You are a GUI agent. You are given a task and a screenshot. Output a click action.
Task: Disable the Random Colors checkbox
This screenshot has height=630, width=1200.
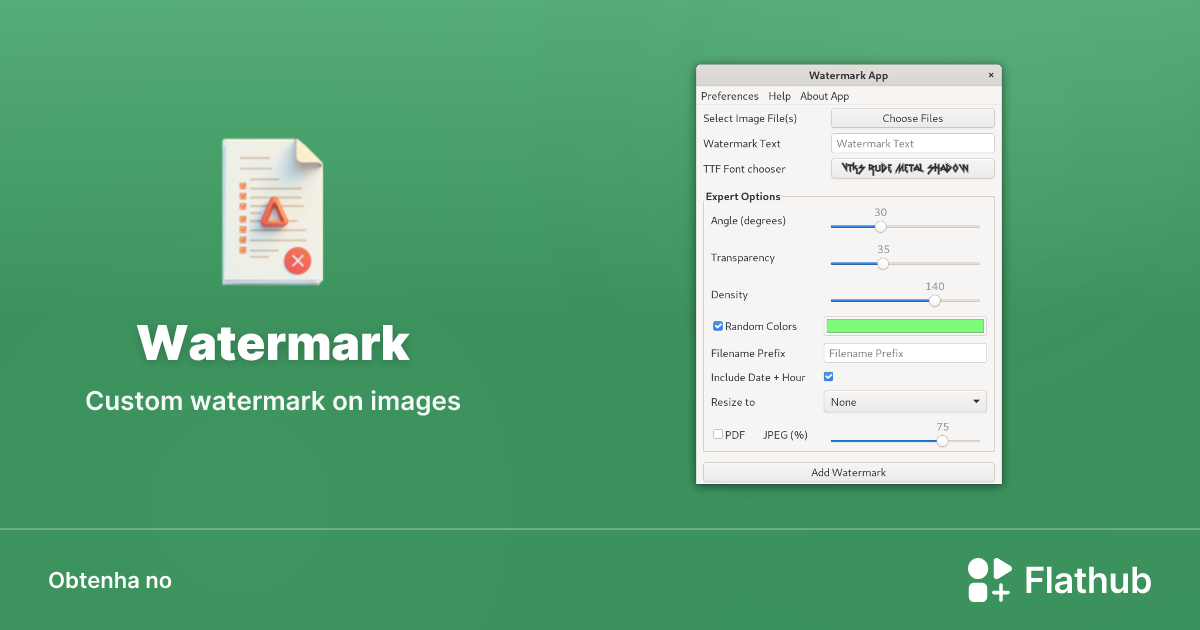(717, 325)
